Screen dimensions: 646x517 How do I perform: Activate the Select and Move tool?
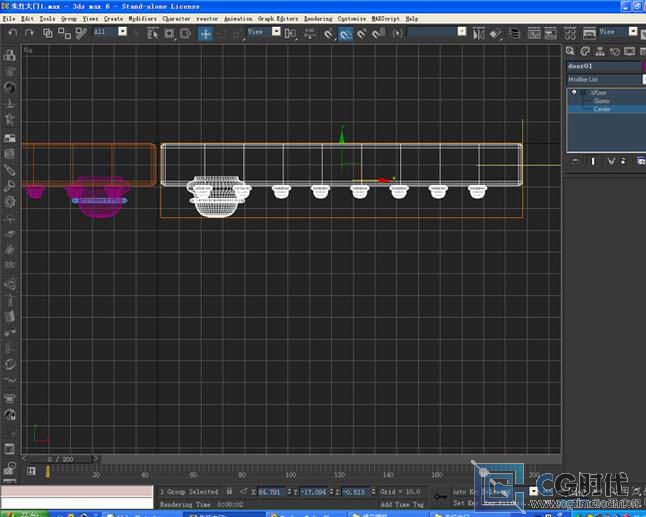coord(205,33)
